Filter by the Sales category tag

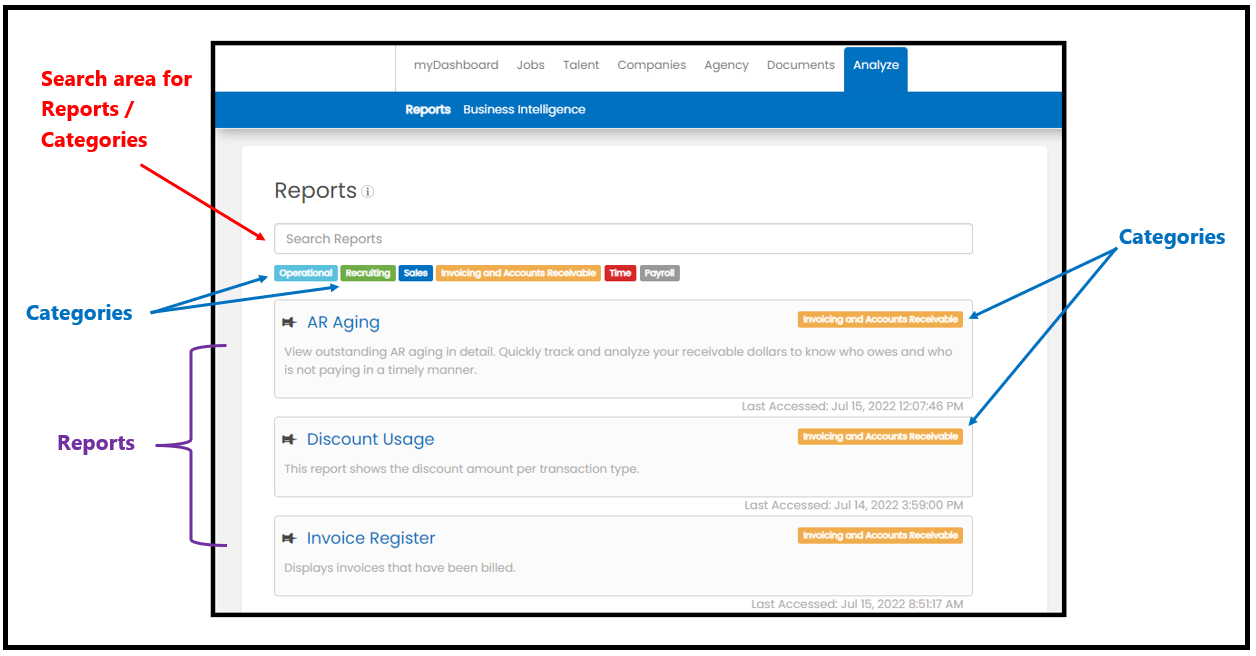click(416, 273)
